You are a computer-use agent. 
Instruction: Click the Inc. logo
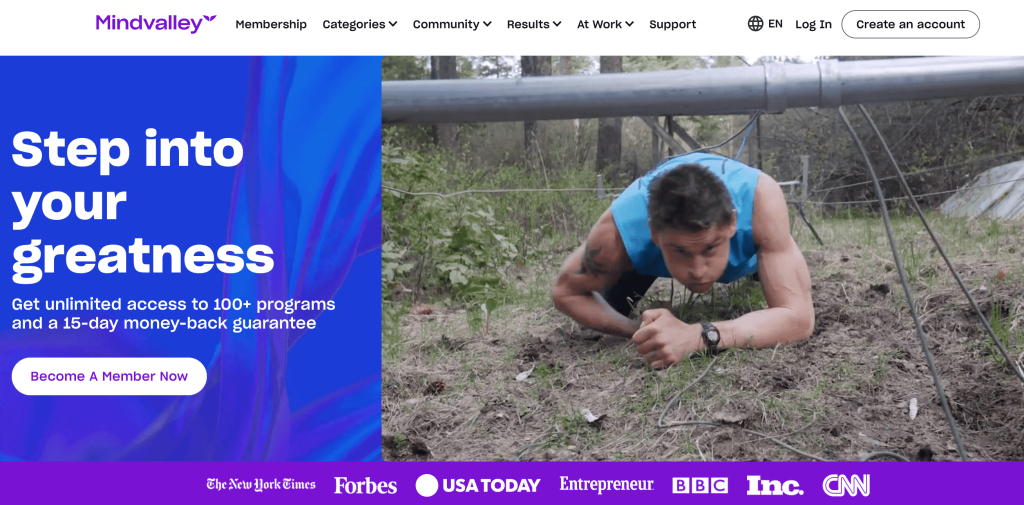tap(775, 485)
